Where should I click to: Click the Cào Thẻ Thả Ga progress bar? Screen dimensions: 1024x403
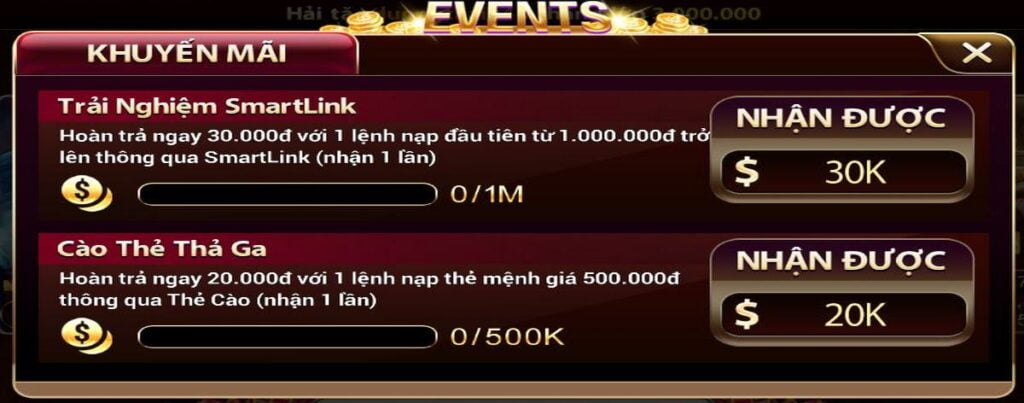tap(287, 336)
